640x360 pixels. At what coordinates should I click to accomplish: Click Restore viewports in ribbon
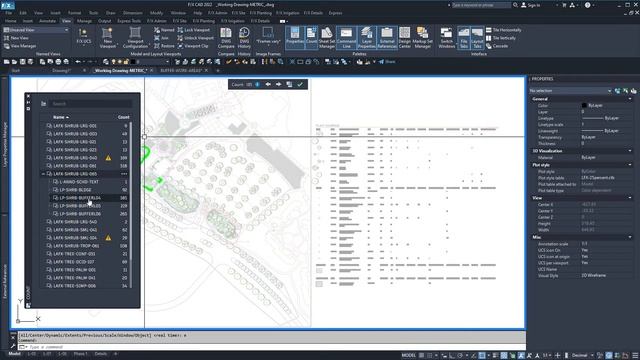tap(164, 46)
